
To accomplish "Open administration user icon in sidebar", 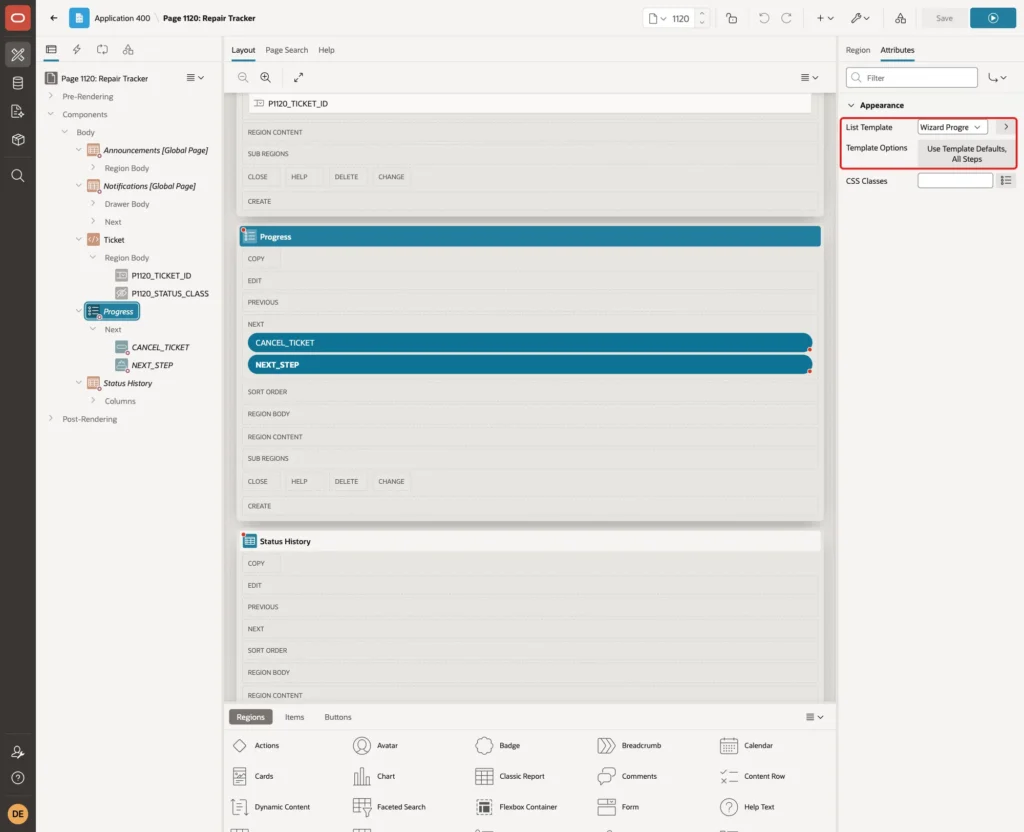I will 18,752.
